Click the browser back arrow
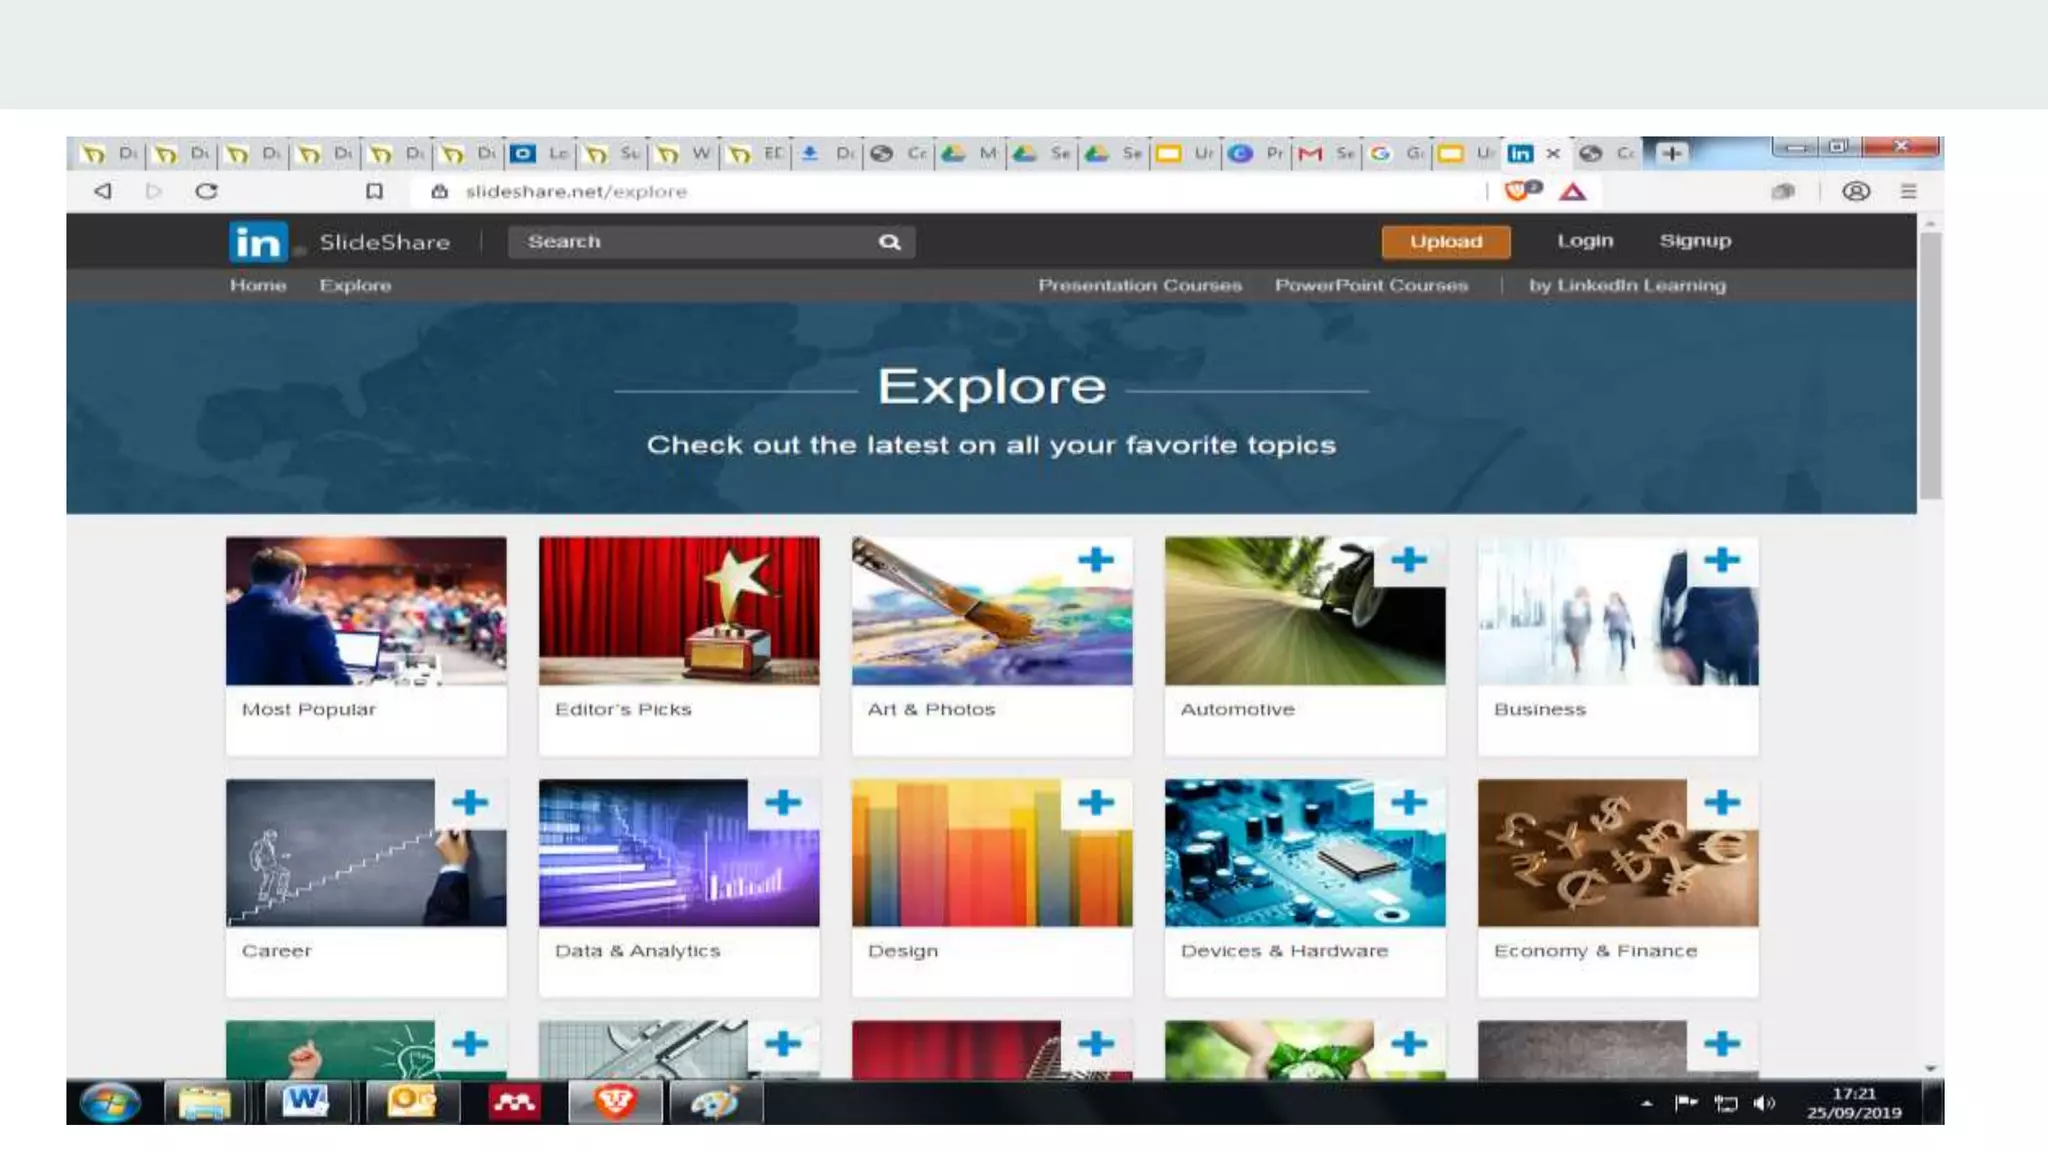Image resolution: width=2048 pixels, height=1152 pixels. coord(103,191)
